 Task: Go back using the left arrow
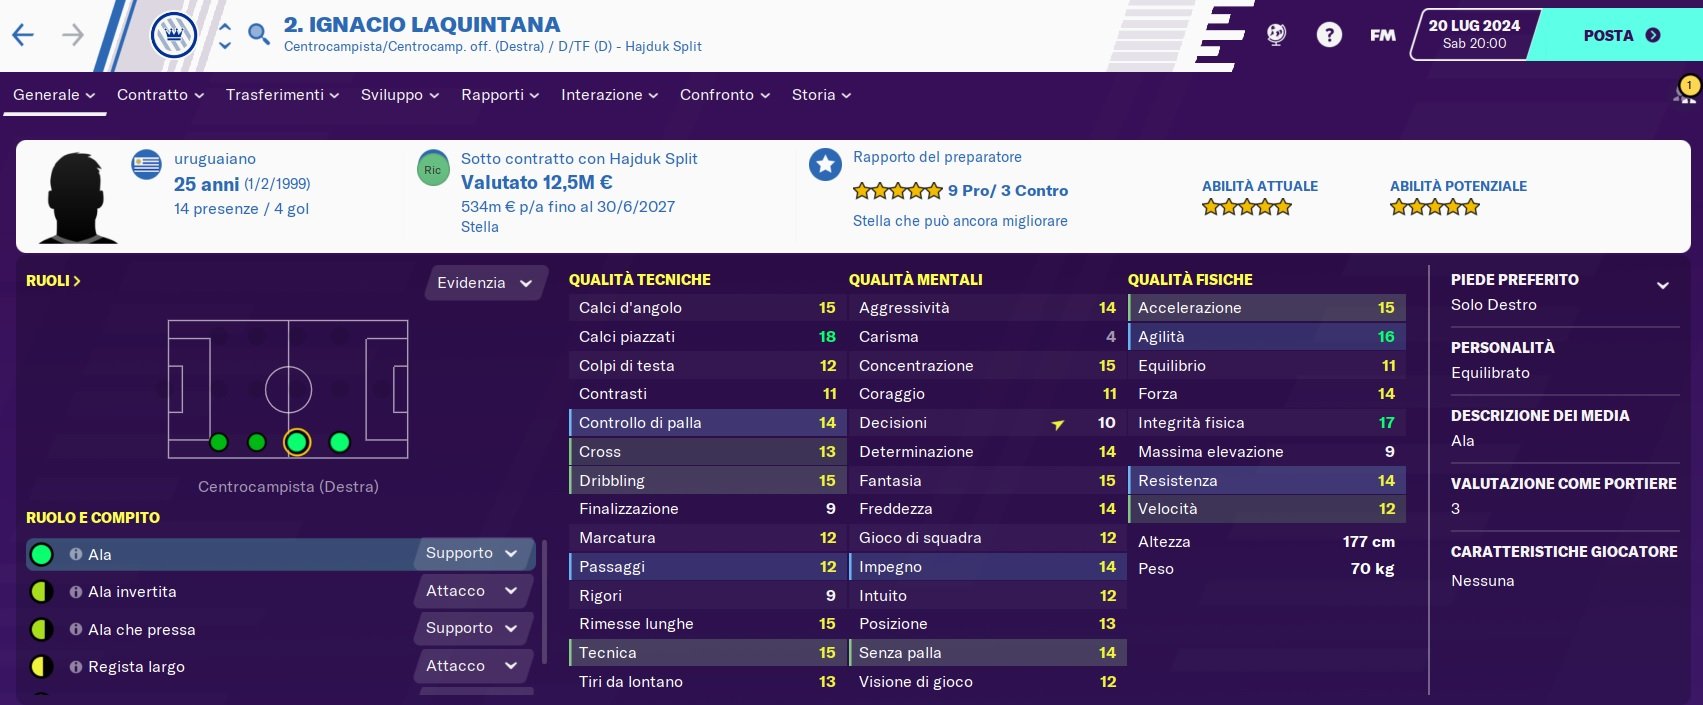pos(22,36)
